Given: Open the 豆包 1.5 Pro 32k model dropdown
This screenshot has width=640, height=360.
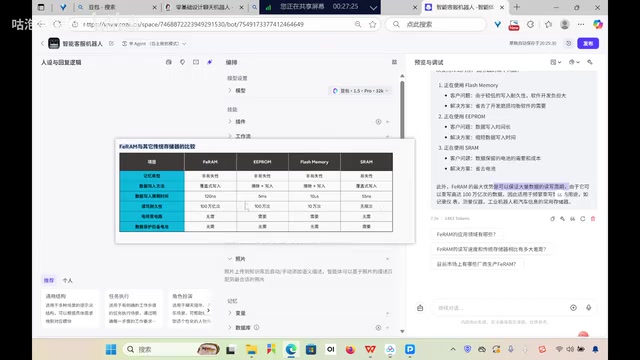Looking at the screenshot, I should coord(360,91).
